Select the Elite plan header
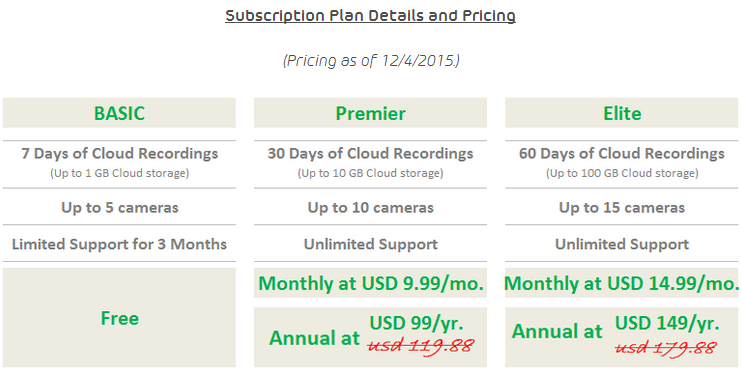Viewport: 741px width, 370px height. (622, 113)
